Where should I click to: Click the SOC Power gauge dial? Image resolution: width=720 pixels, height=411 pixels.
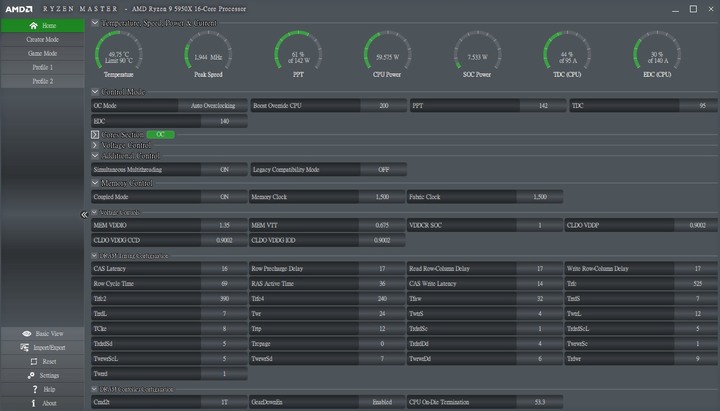[478, 52]
